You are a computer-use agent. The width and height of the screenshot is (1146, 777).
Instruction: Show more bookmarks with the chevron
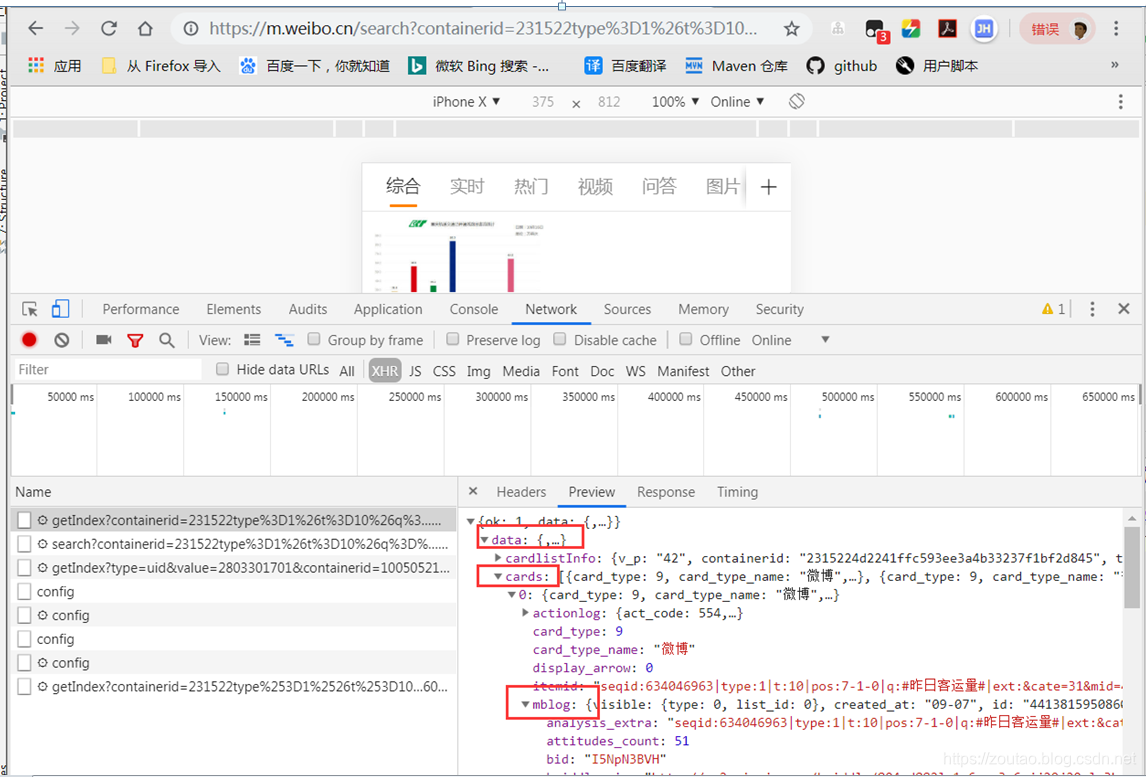tap(1115, 65)
